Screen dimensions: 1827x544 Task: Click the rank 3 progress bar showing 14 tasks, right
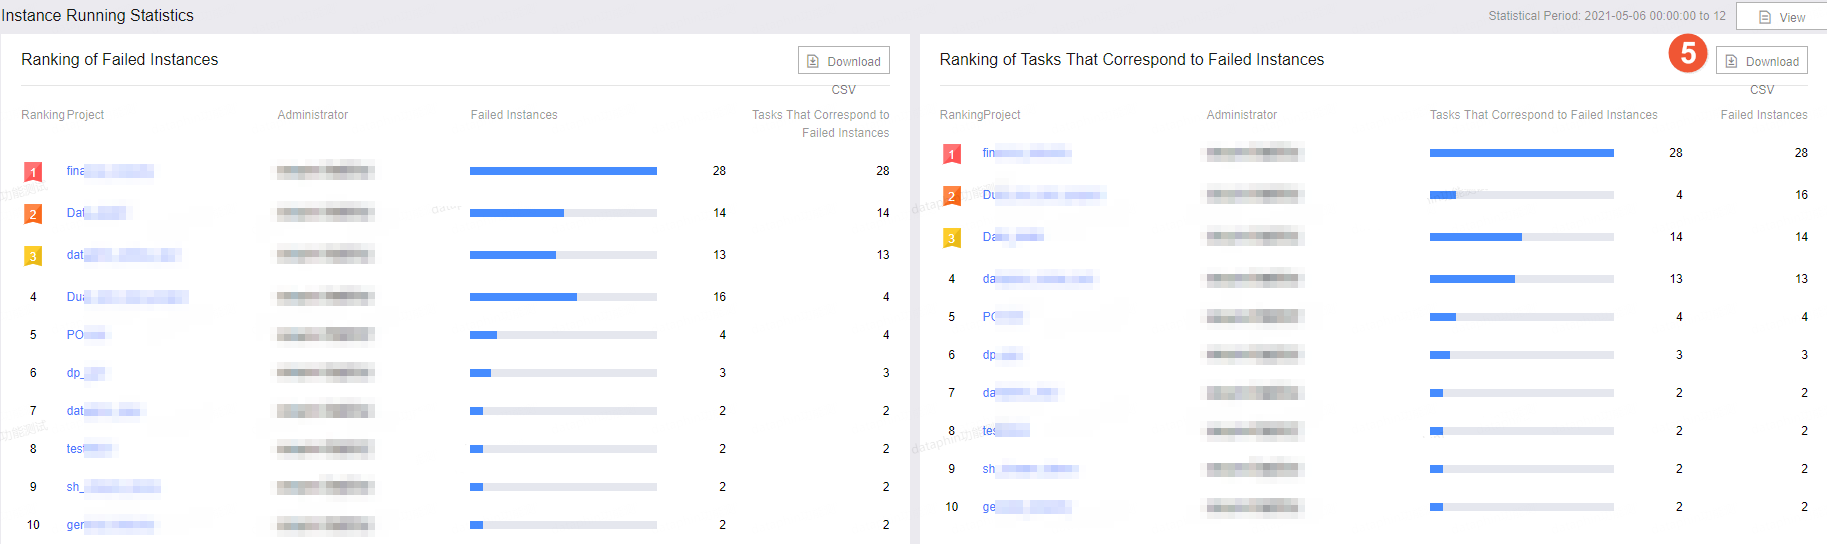[1522, 237]
